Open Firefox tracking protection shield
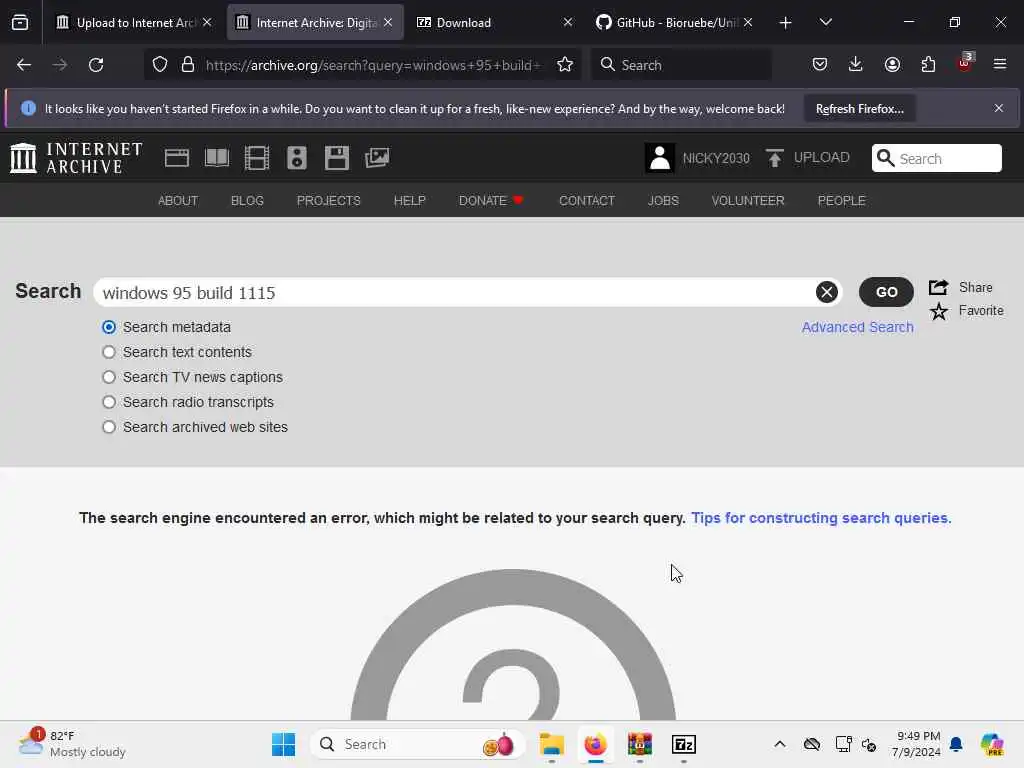Viewport: 1024px width, 768px height. coord(160,65)
